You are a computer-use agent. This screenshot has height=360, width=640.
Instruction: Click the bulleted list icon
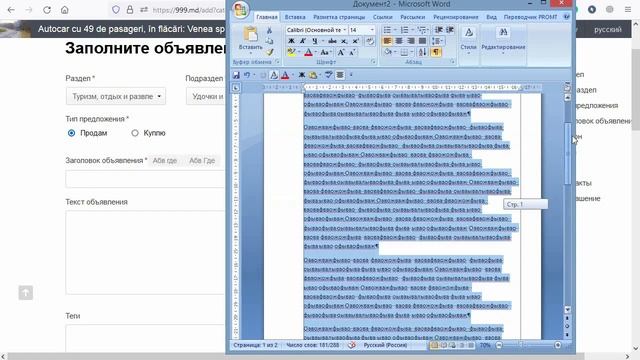(387, 30)
